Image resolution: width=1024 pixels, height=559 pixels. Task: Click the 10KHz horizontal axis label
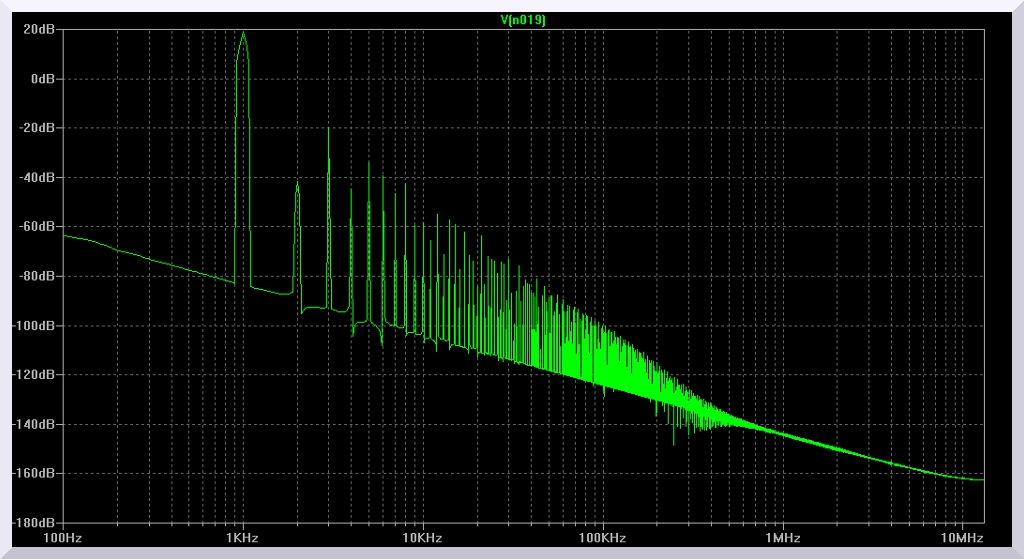click(x=422, y=538)
